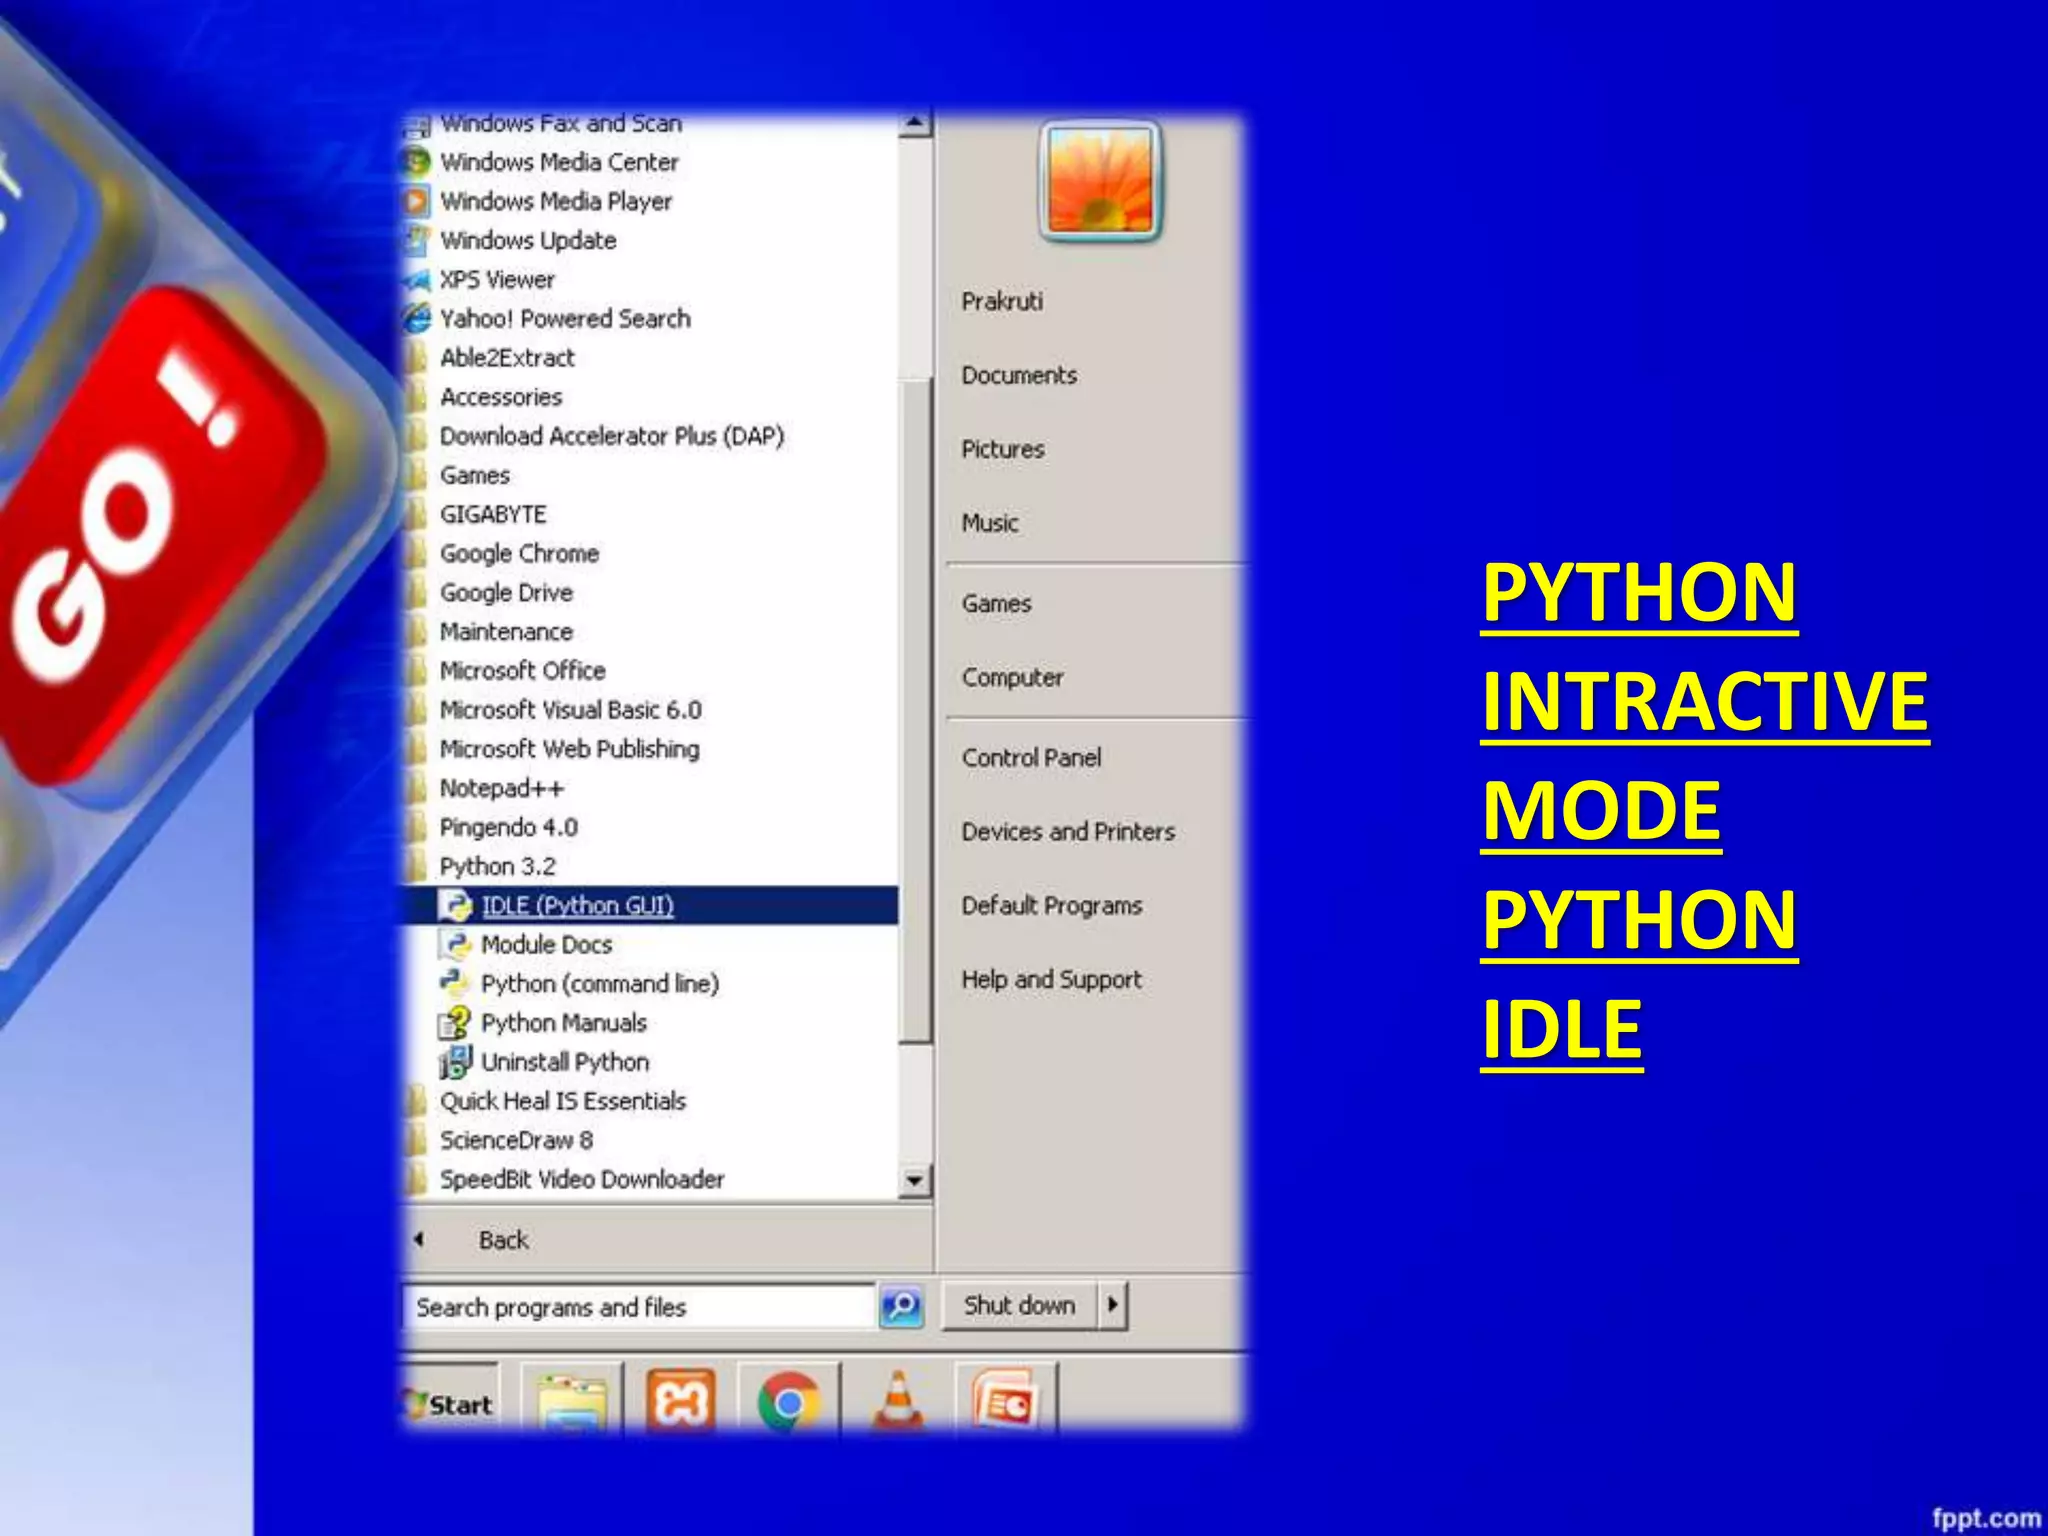2048x1536 pixels.
Task: Open Python Manuals help icon
Action: point(456,1022)
